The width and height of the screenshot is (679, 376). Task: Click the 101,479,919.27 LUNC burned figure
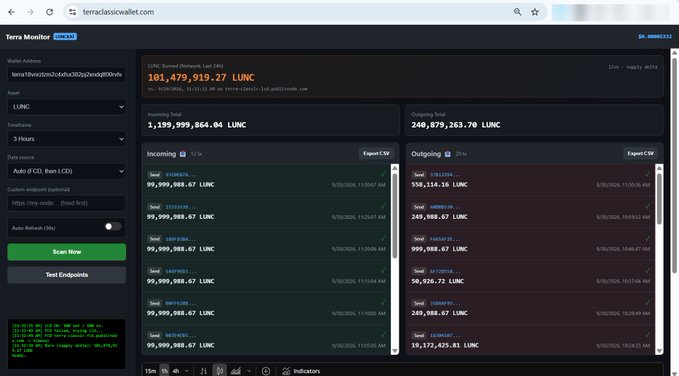201,78
